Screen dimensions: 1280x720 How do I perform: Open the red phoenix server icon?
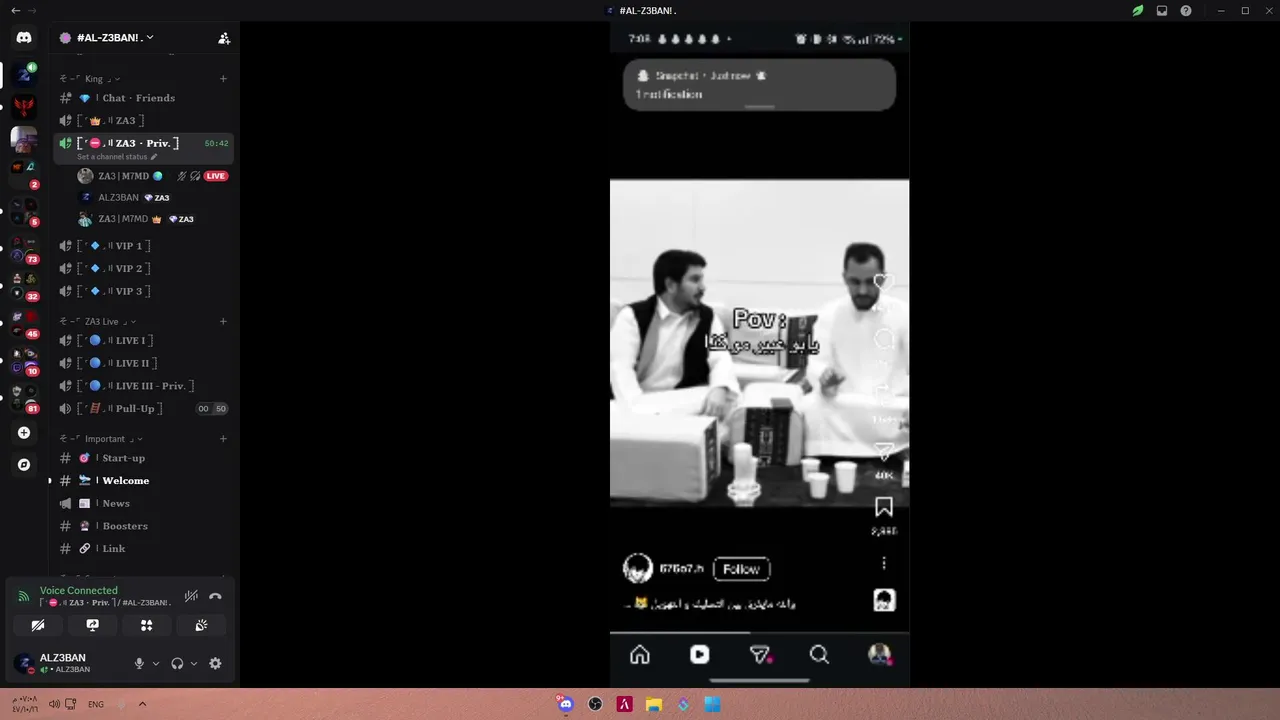coord(24,106)
